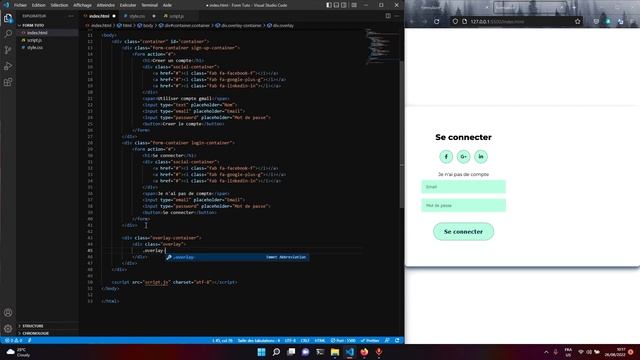640x360 pixels.
Task: Click the Google Plus icon in form
Action: point(463,157)
